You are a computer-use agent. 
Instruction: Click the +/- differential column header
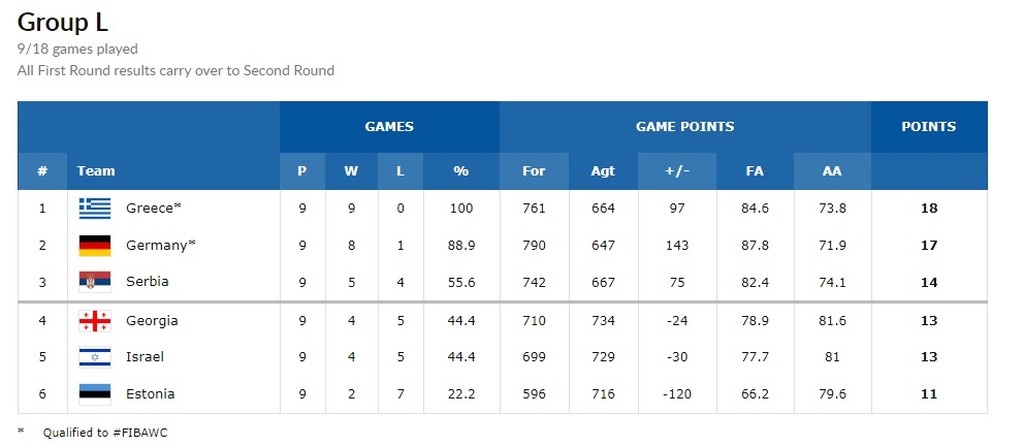coord(677,171)
